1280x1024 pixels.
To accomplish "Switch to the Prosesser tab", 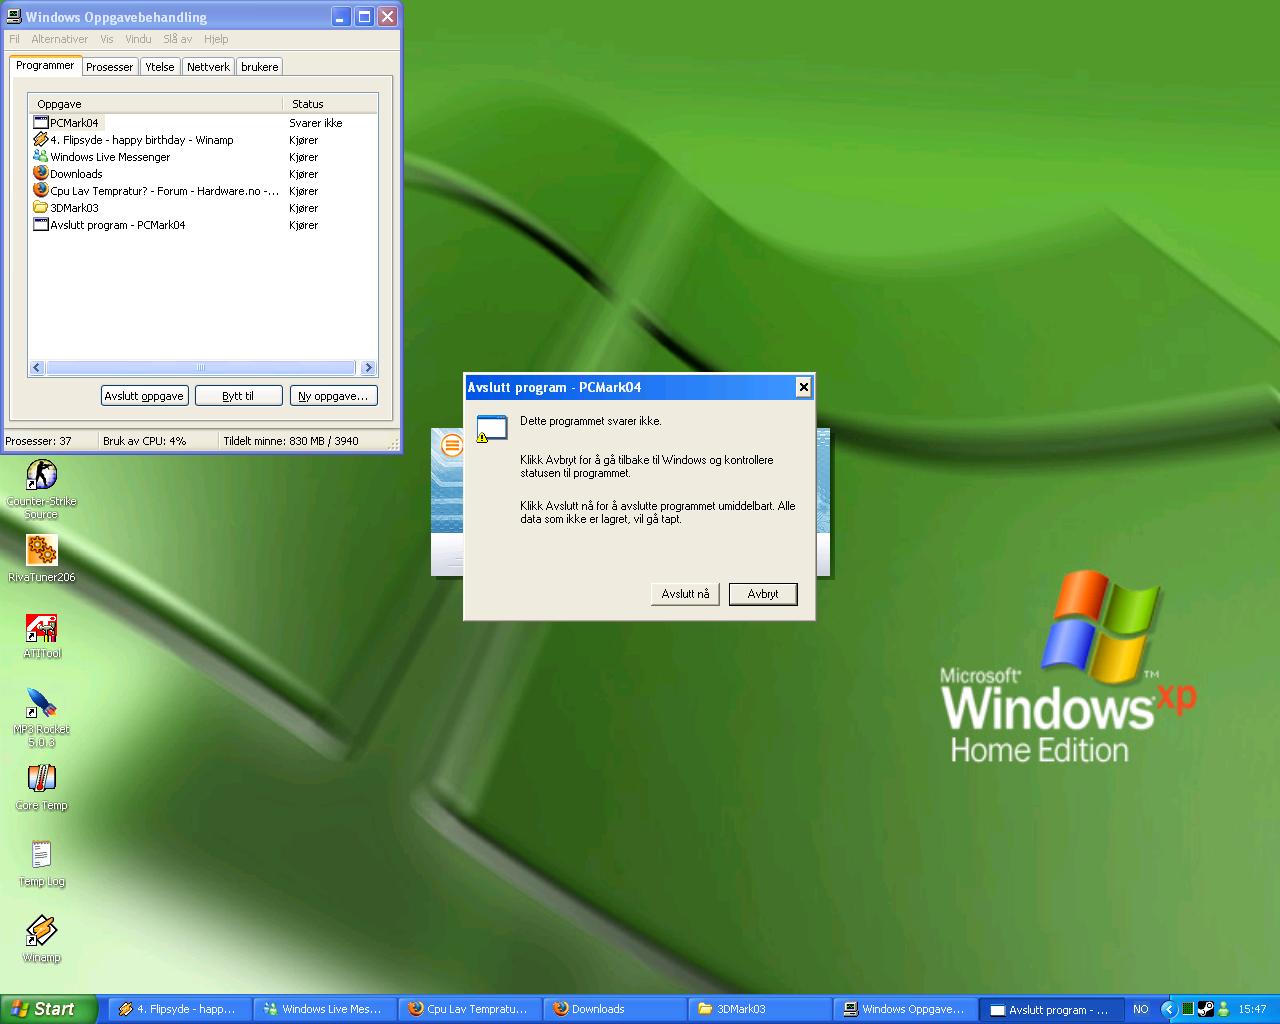I will click(x=109, y=67).
